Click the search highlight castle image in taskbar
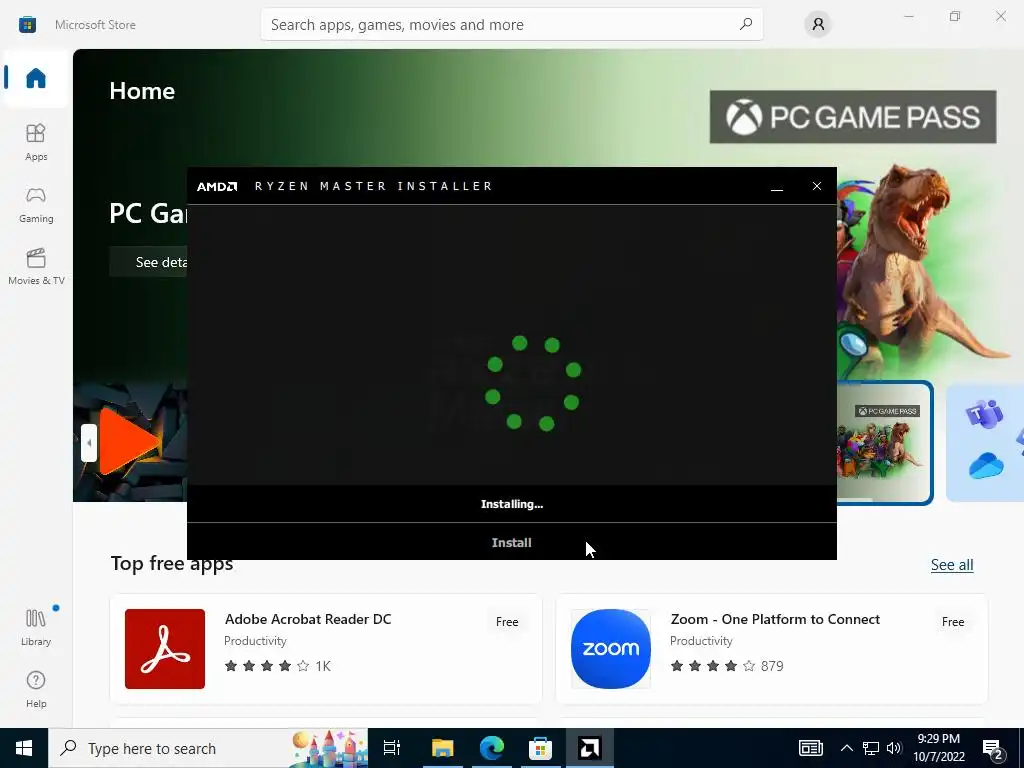Viewport: 1024px width, 768px height. 329,748
